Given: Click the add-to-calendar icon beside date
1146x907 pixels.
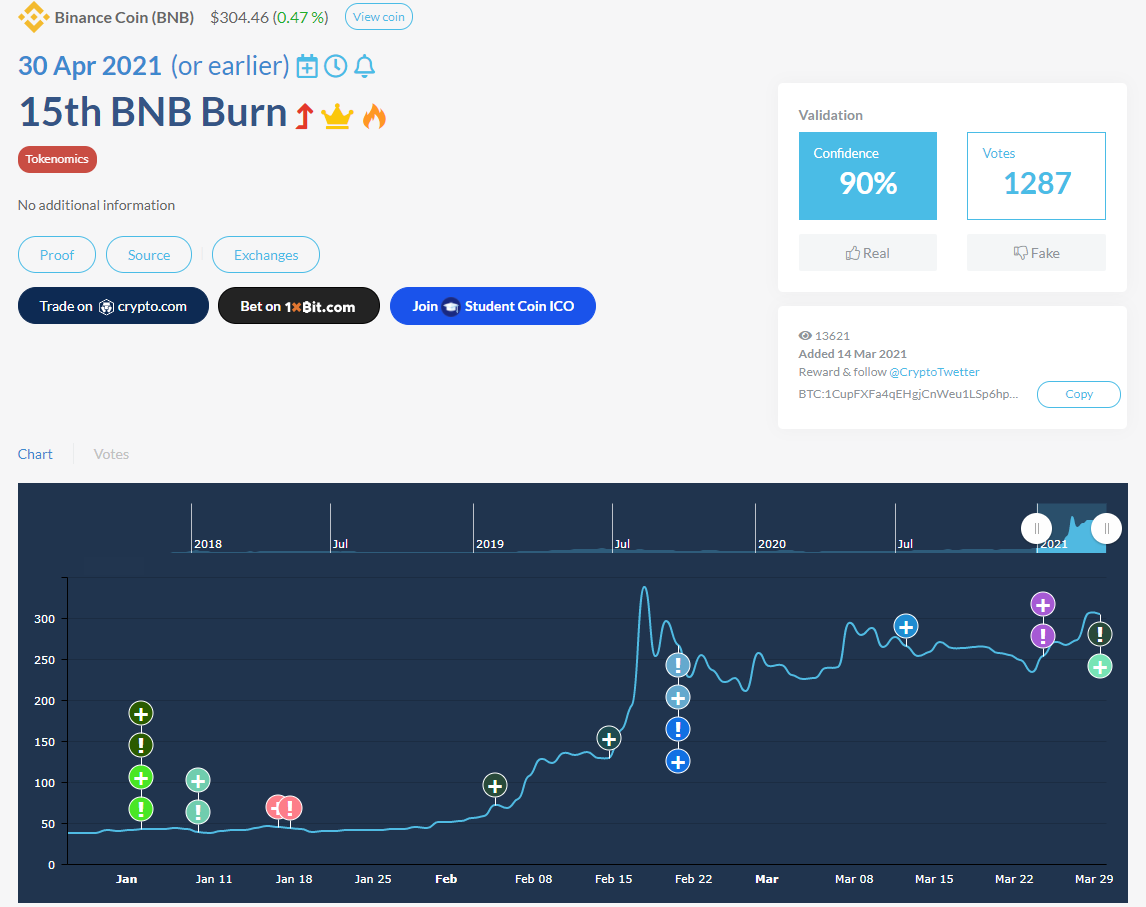Looking at the screenshot, I should tap(307, 67).
